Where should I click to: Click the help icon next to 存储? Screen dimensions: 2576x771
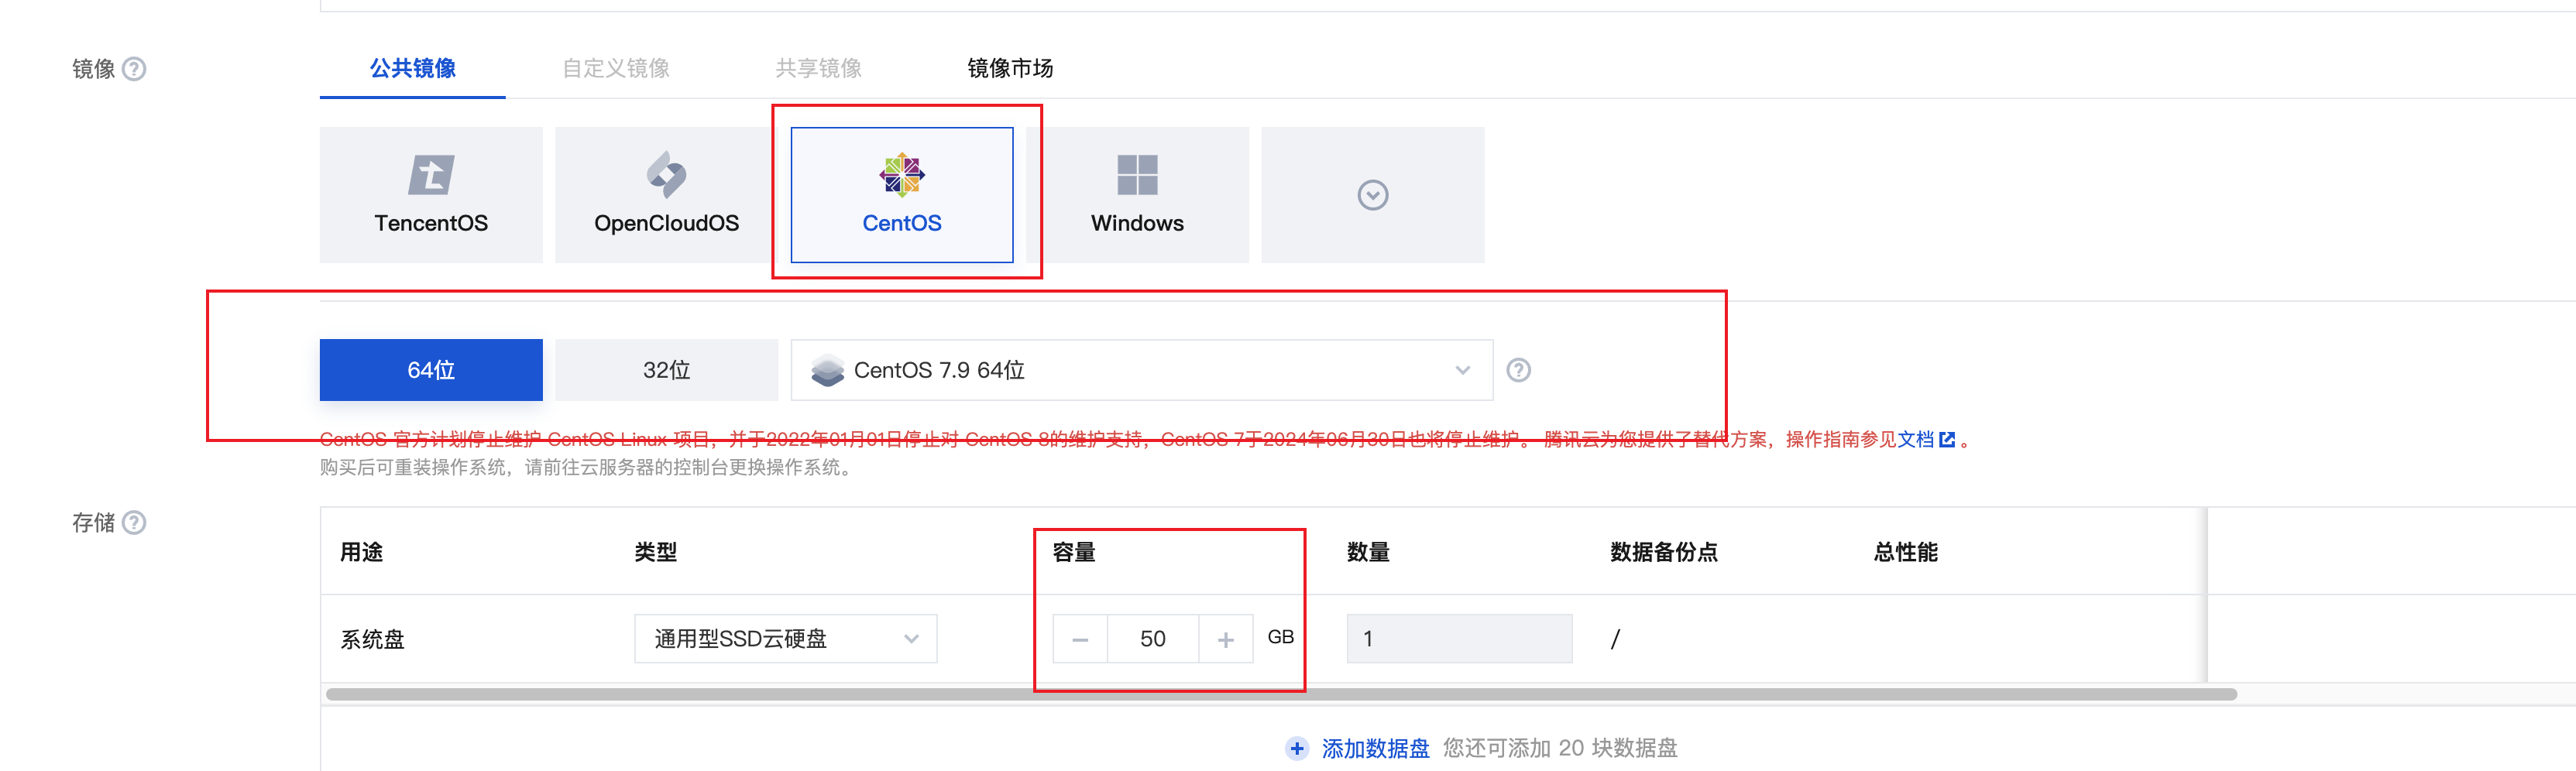[x=134, y=523]
